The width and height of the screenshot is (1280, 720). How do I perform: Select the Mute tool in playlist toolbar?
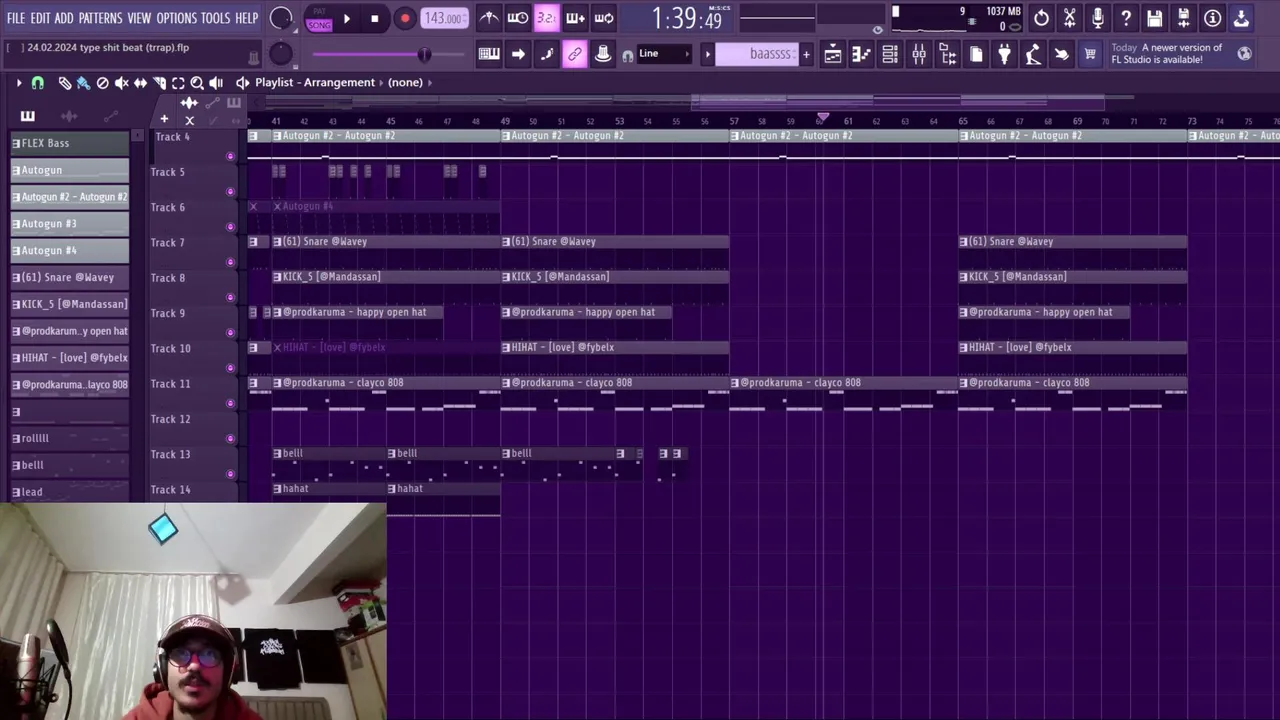(122, 83)
